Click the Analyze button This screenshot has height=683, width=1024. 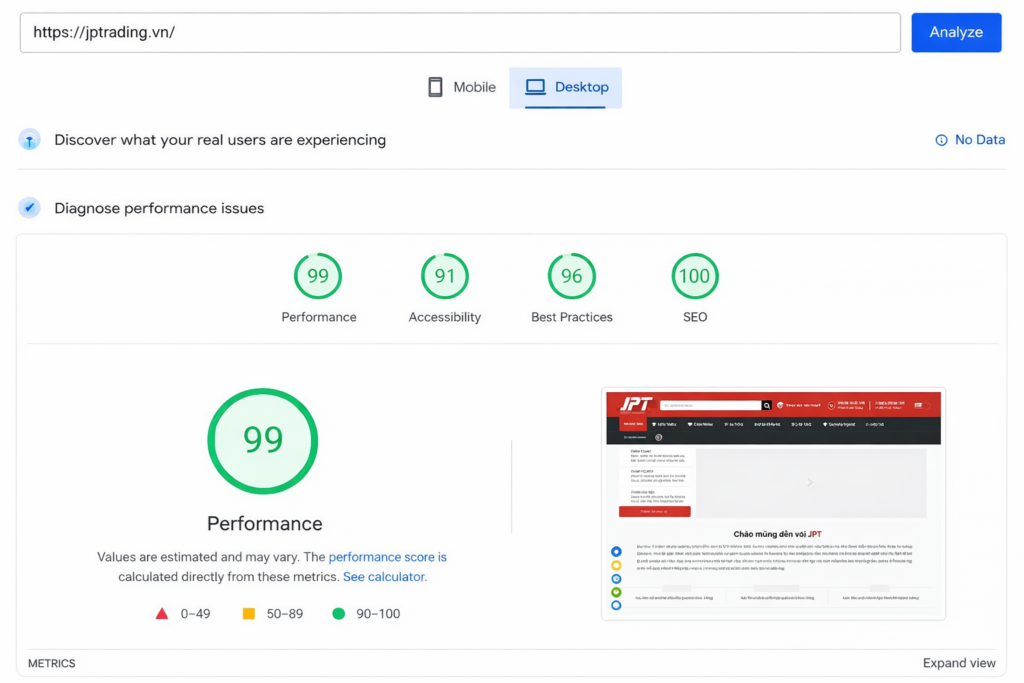[x=956, y=32]
